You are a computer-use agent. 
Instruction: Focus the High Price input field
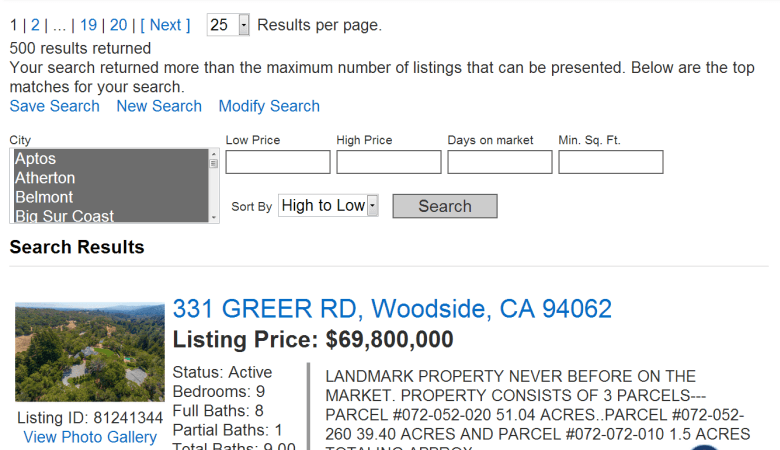389,162
